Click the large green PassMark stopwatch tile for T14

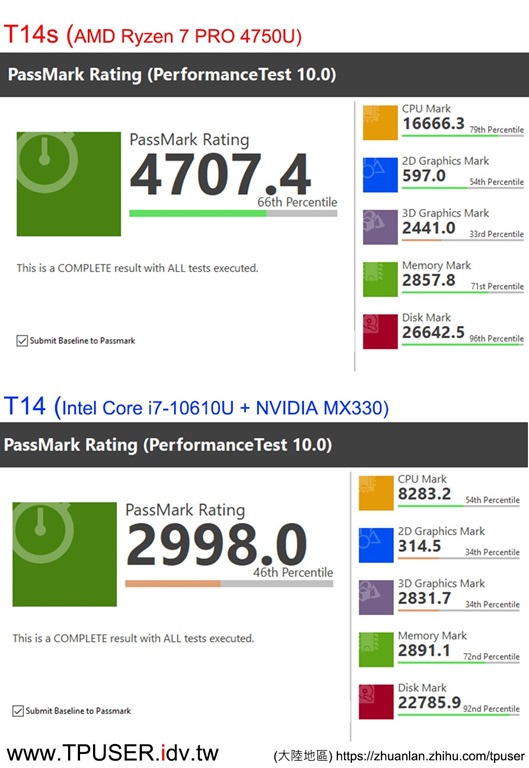pyautogui.click(x=65, y=554)
